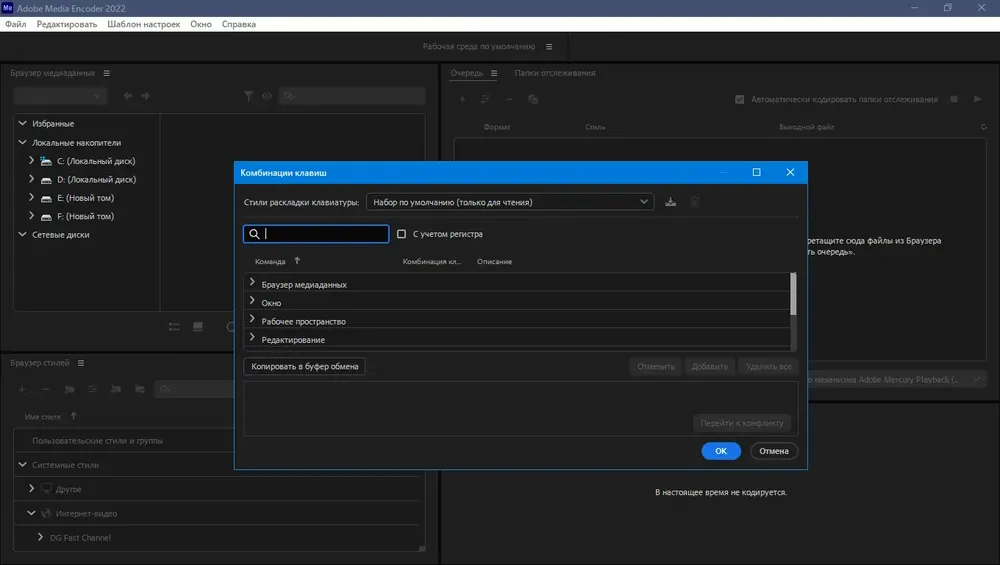This screenshot has width=1000, height=565.
Task: Collapse the Системные стили group
Action: click(x=22, y=464)
